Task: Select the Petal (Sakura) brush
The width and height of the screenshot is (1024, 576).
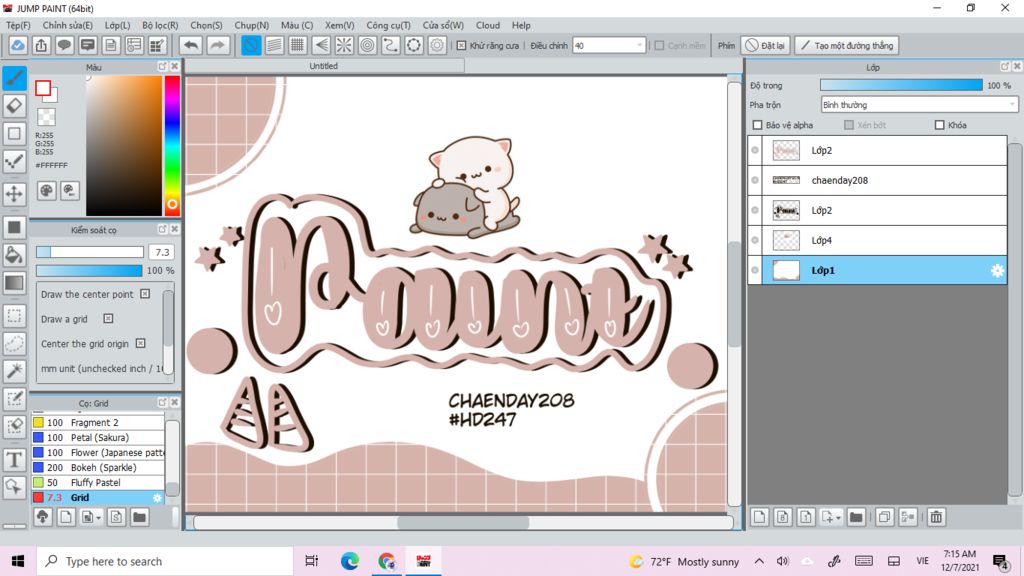Action: click(98, 438)
